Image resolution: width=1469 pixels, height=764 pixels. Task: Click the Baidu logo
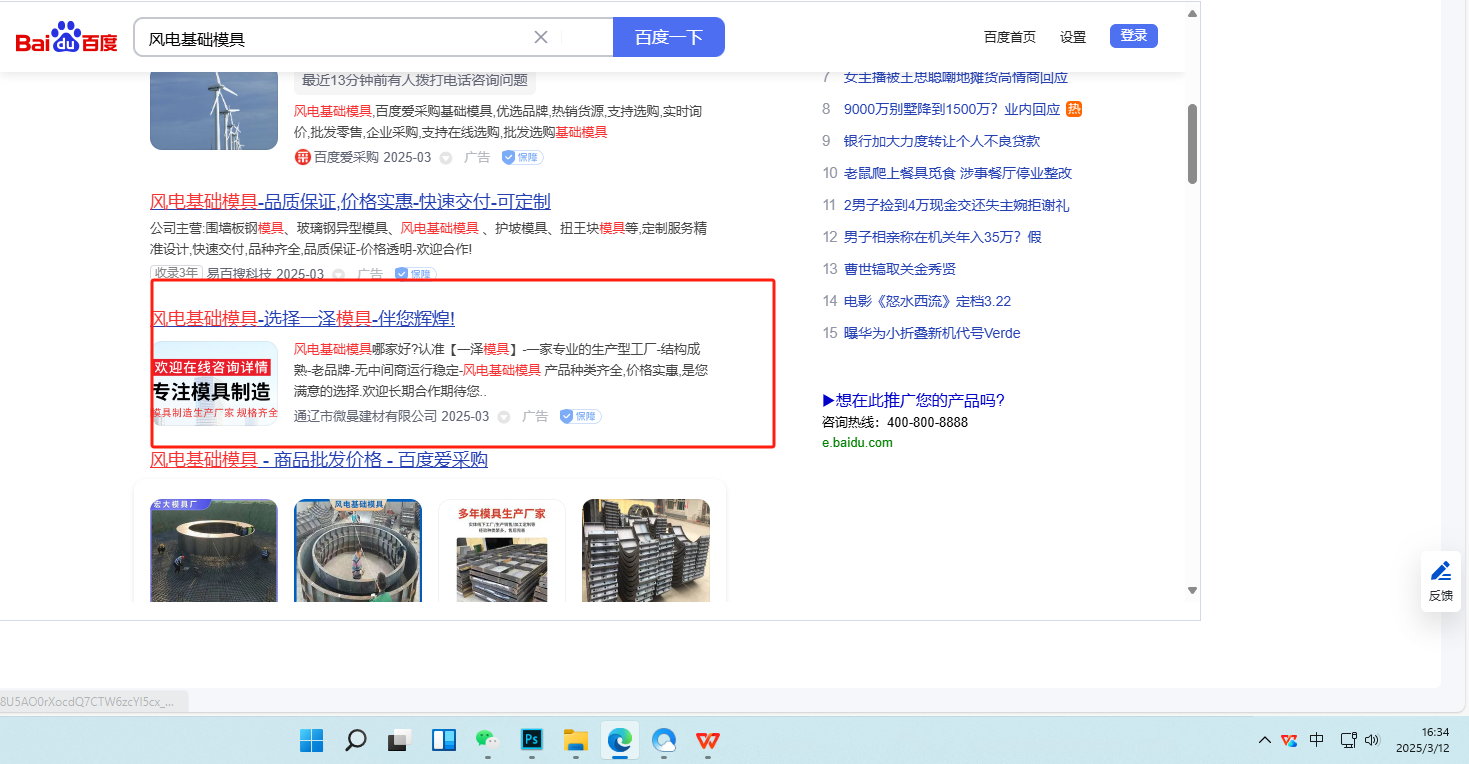(66, 39)
